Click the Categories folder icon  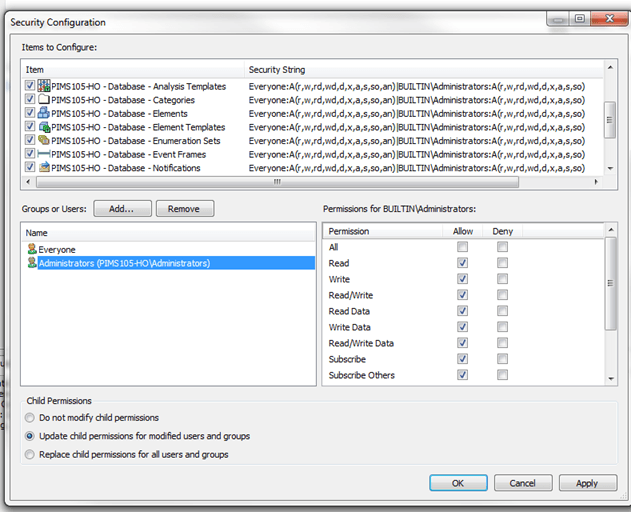(44, 99)
